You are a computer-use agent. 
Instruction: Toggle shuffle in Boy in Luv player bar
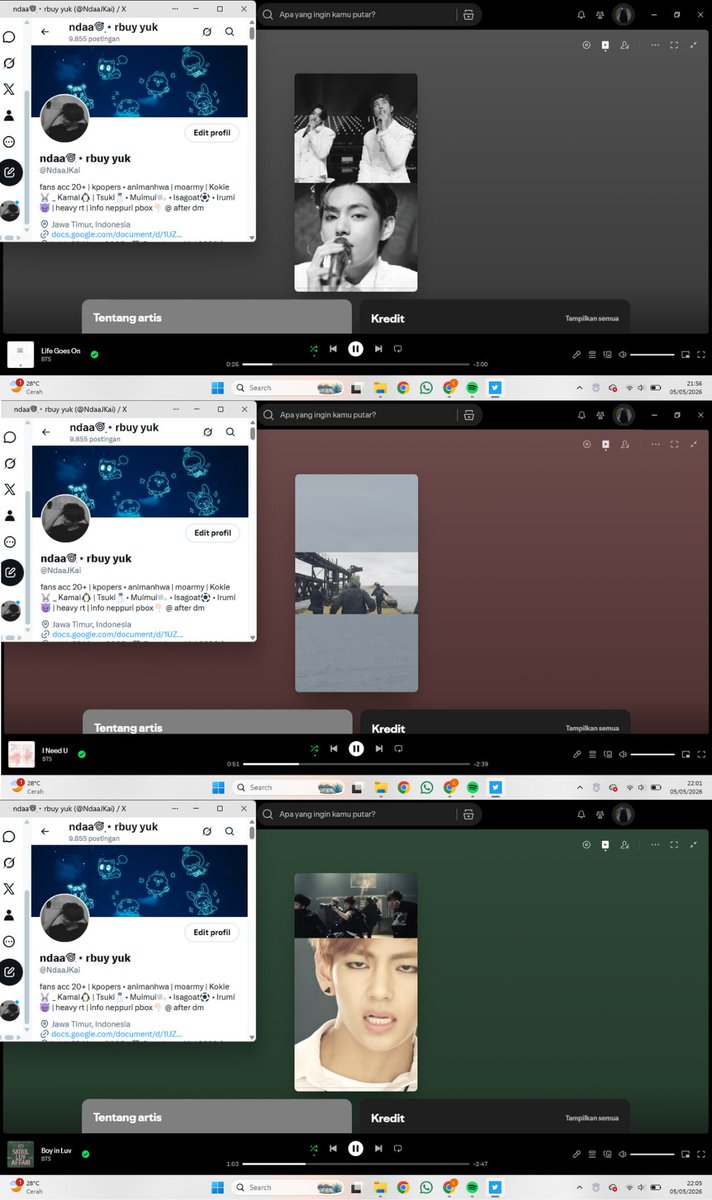[313, 1148]
